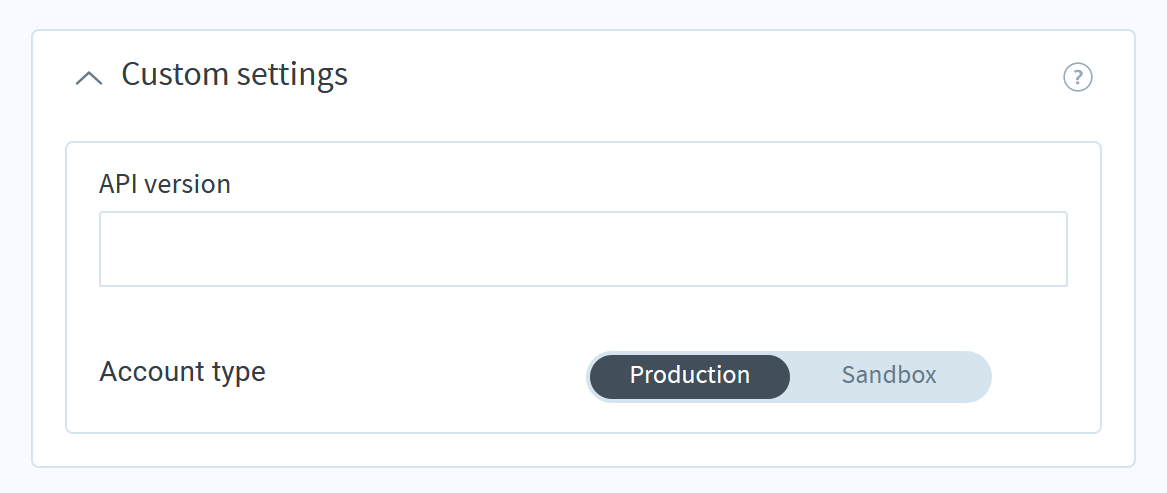The height and width of the screenshot is (493, 1167).
Task: Click the empty box under API version
Action: pos(583,249)
